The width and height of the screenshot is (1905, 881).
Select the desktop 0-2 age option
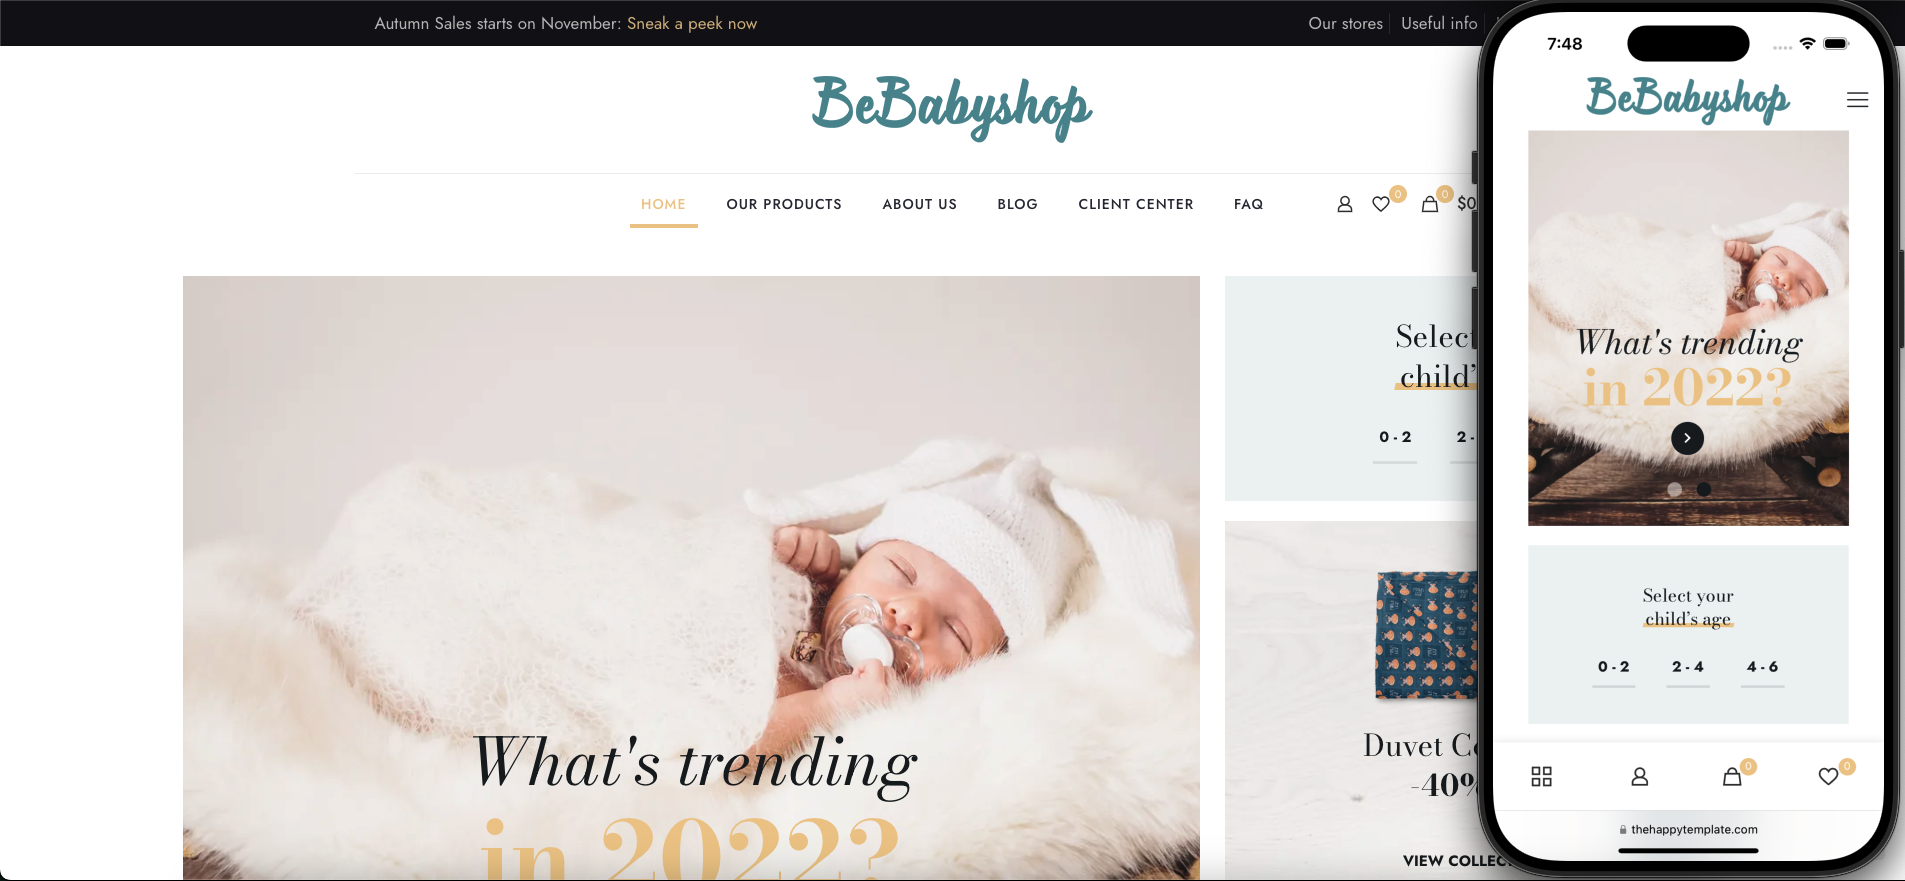click(x=1395, y=437)
